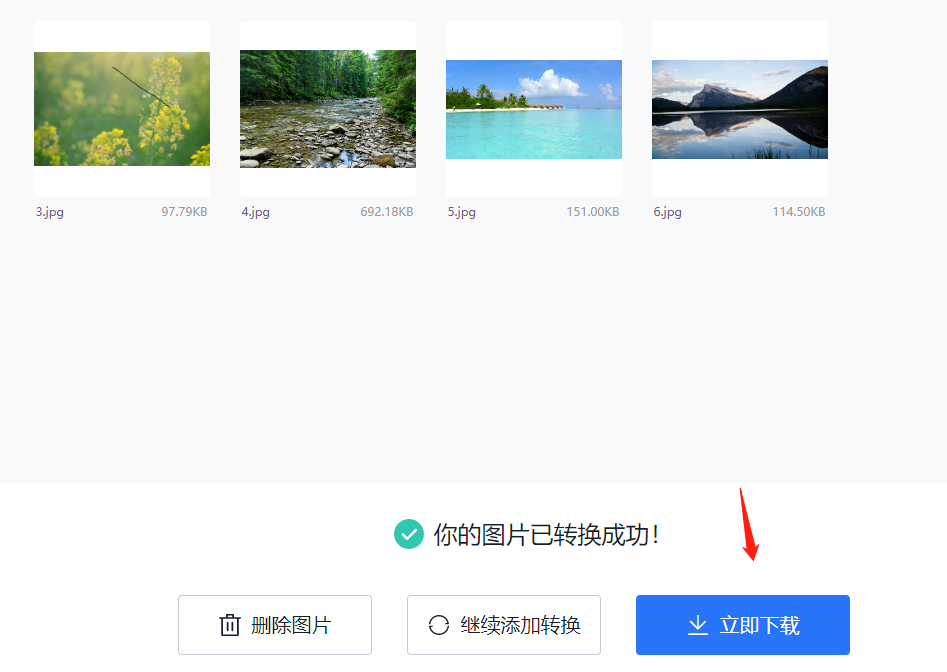Viewport: 947px width, 672px height.
Task: Select the file name 4.jpg
Action: (x=255, y=212)
